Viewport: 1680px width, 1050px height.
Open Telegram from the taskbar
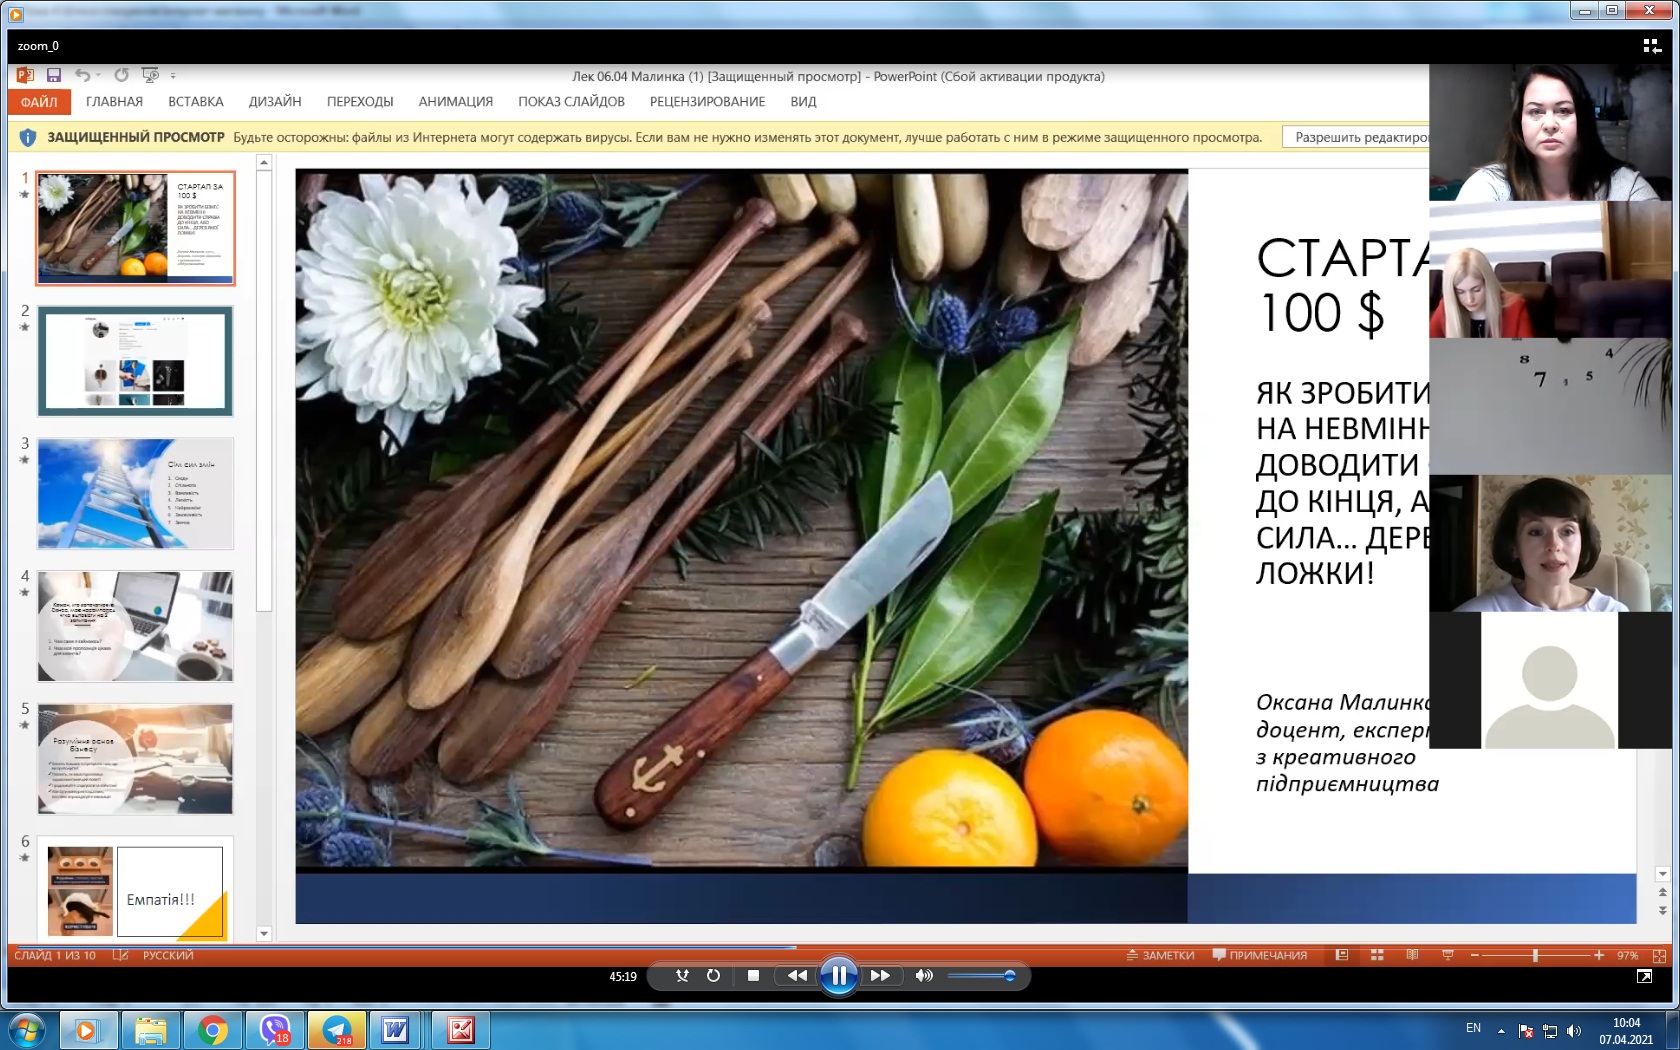[x=337, y=1029]
